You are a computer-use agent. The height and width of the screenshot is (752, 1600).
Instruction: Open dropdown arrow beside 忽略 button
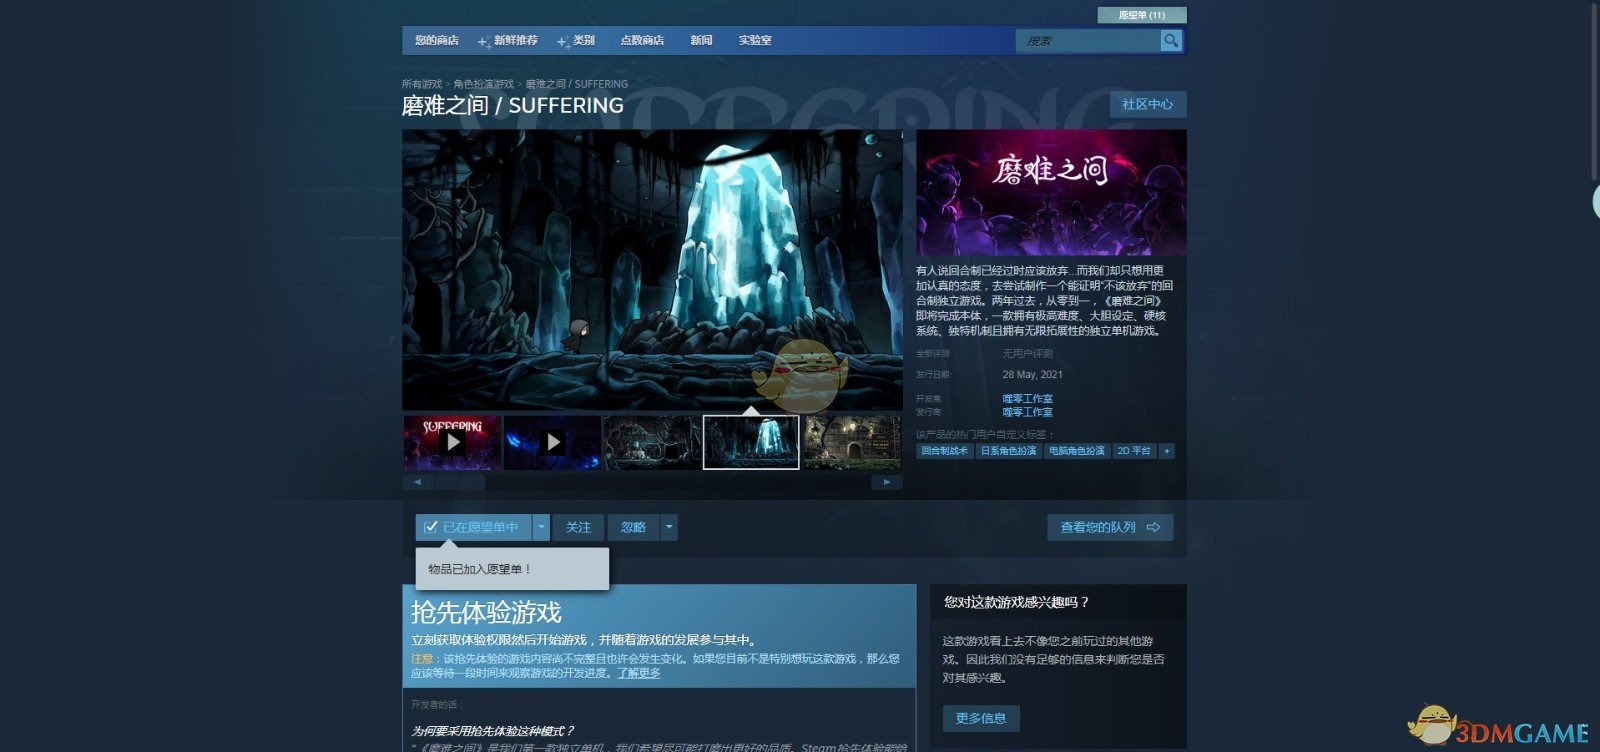[x=669, y=527]
